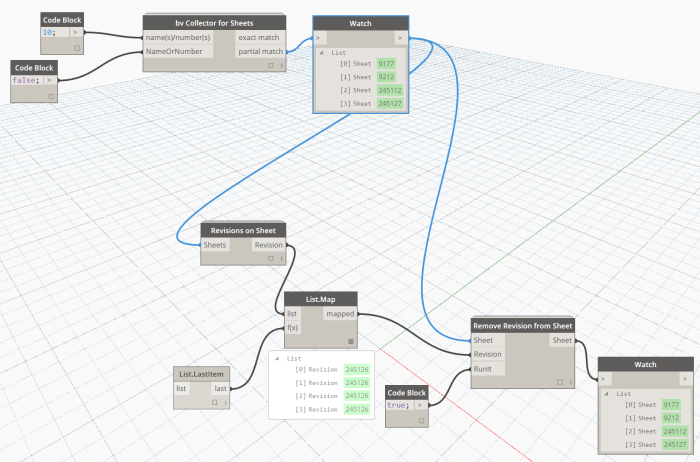This screenshot has width=700, height=462.
Task: Click green Revision ID 245126 at index 0
Action: point(357,369)
